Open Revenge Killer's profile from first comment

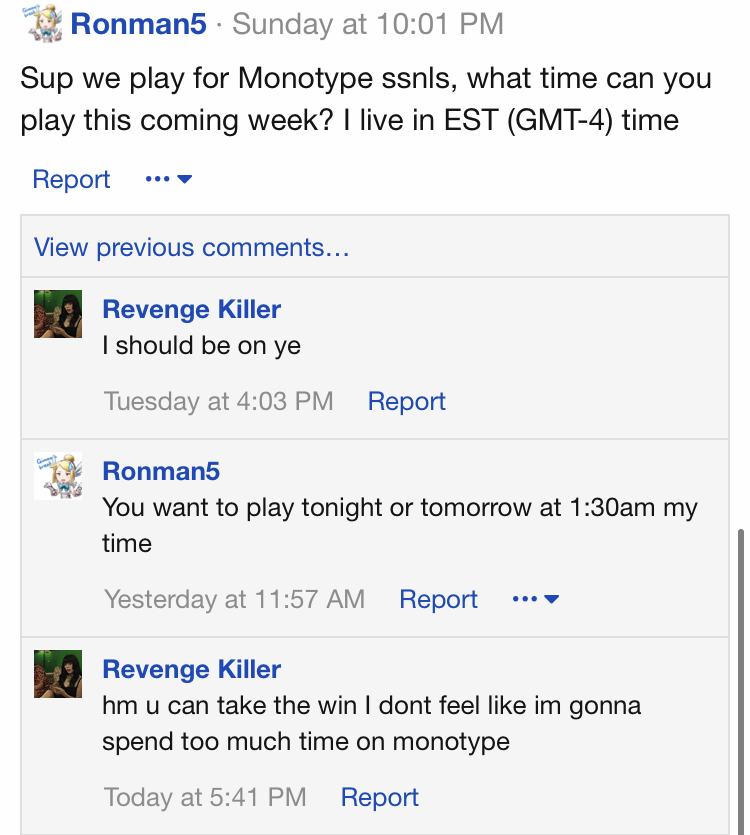coord(191,309)
